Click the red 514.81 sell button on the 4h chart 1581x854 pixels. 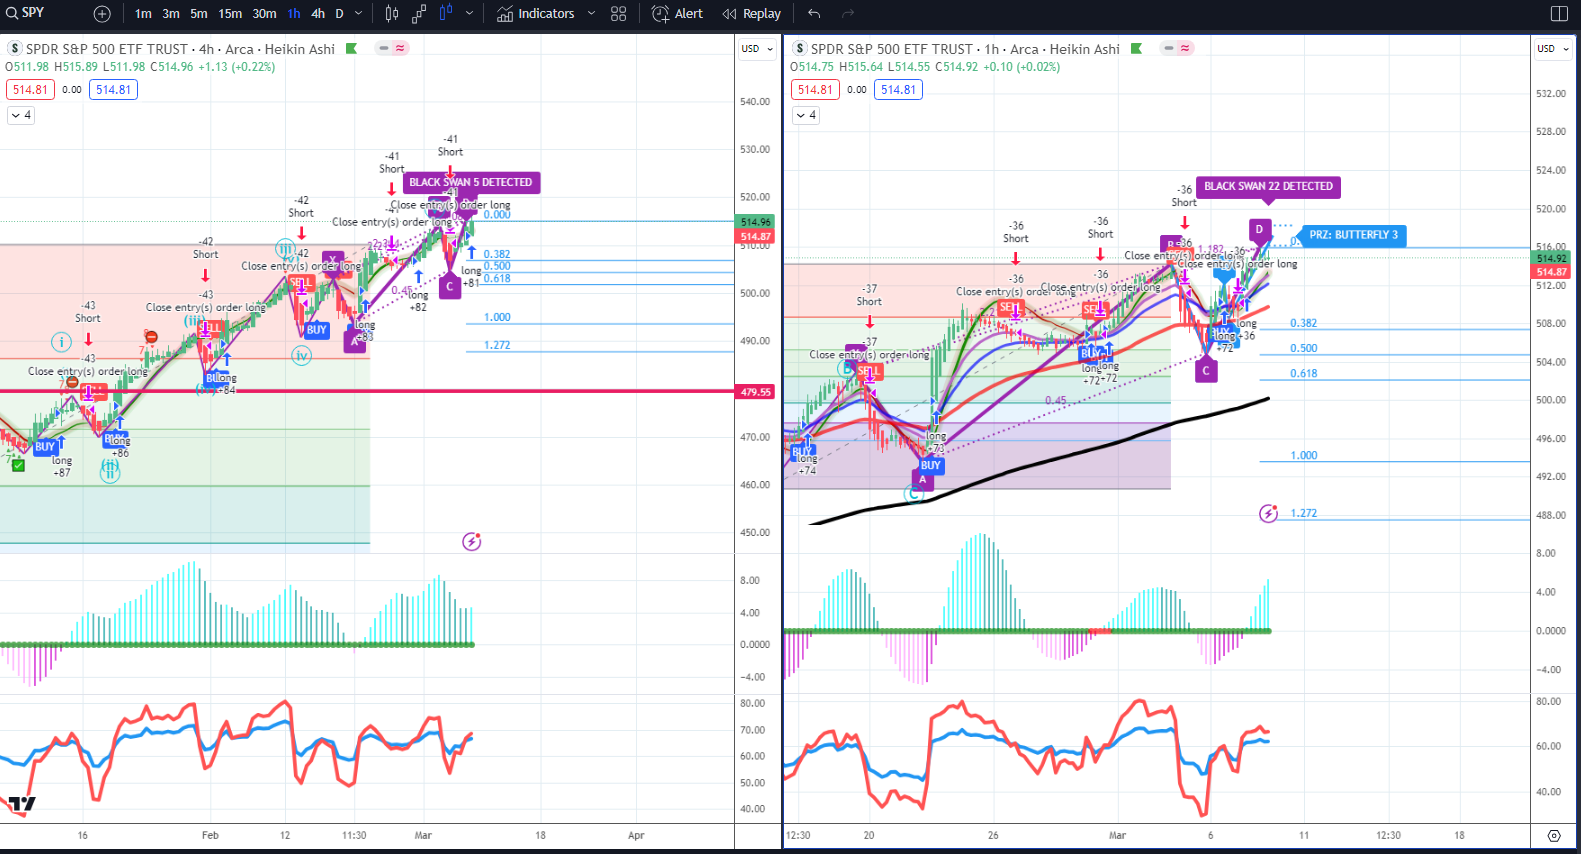tap(30, 89)
